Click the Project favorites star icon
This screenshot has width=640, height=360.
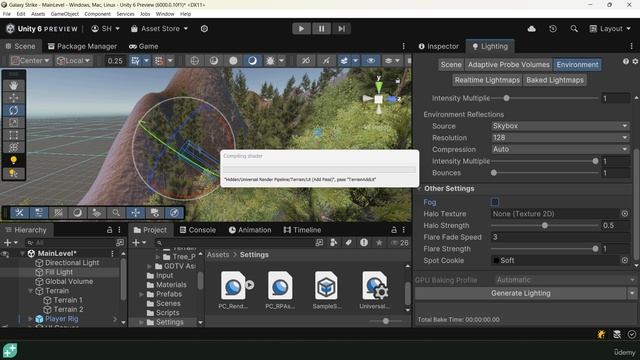[x=379, y=242]
